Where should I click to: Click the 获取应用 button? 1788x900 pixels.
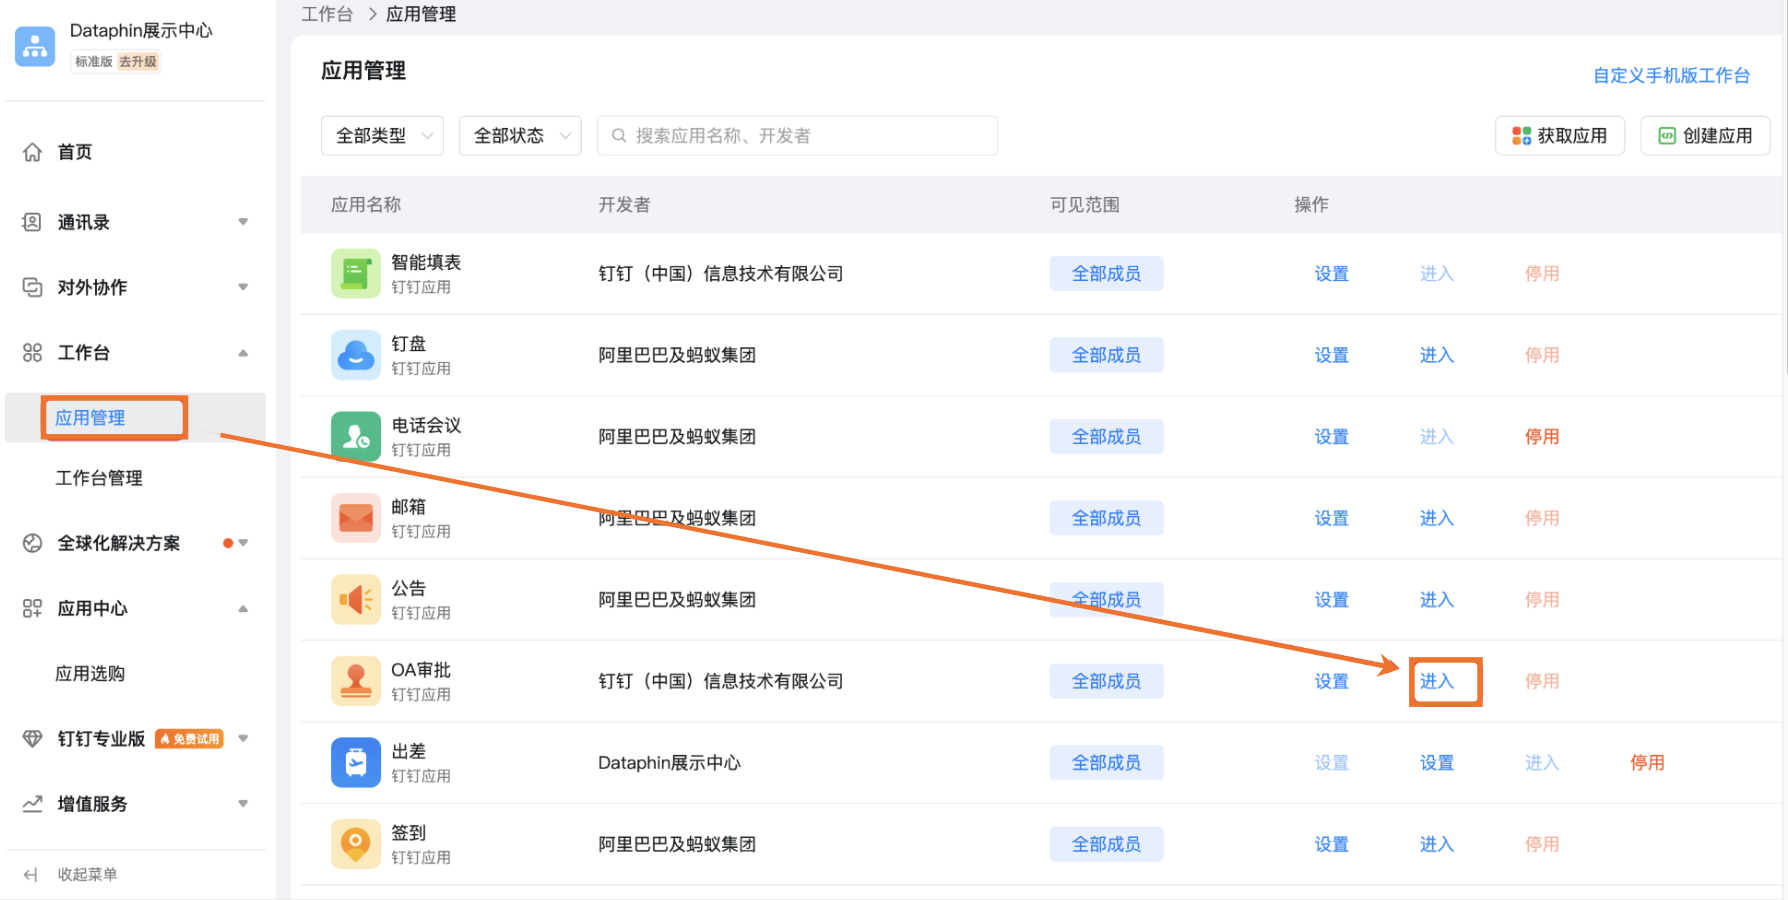point(1560,136)
